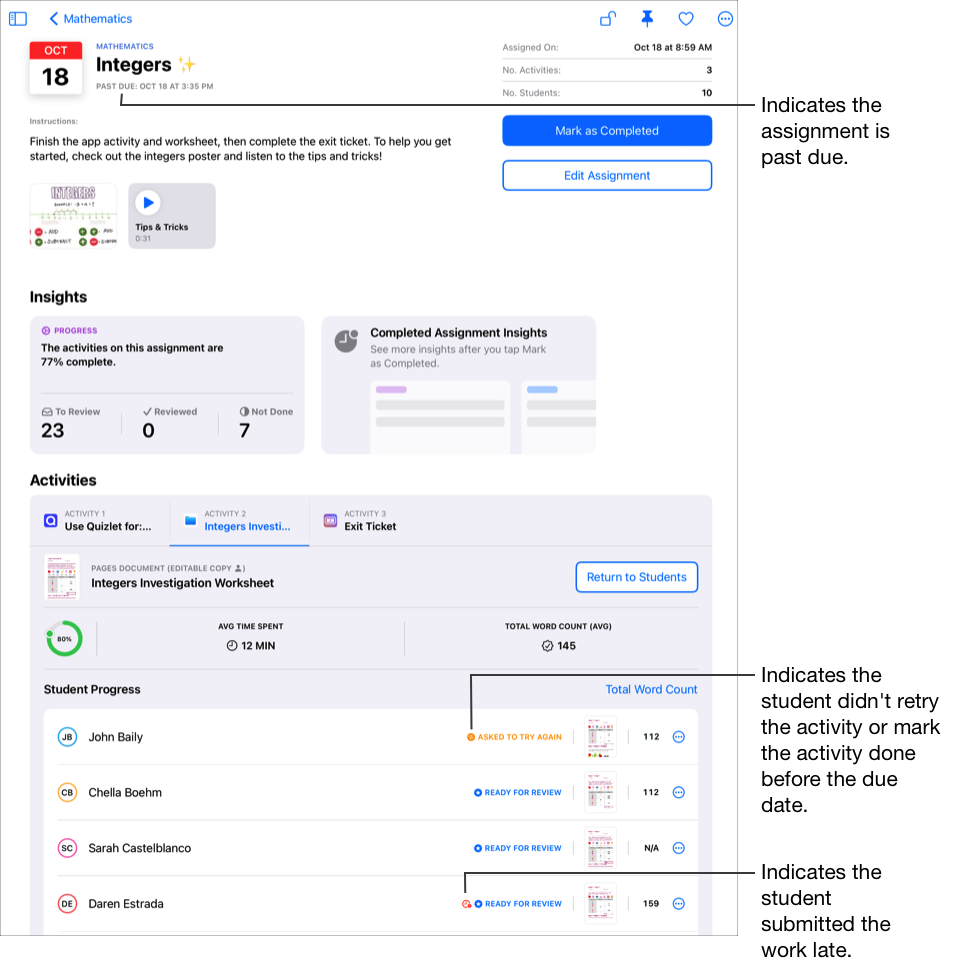Select the Not Done count 7
954x968 pixels.
tap(245, 430)
